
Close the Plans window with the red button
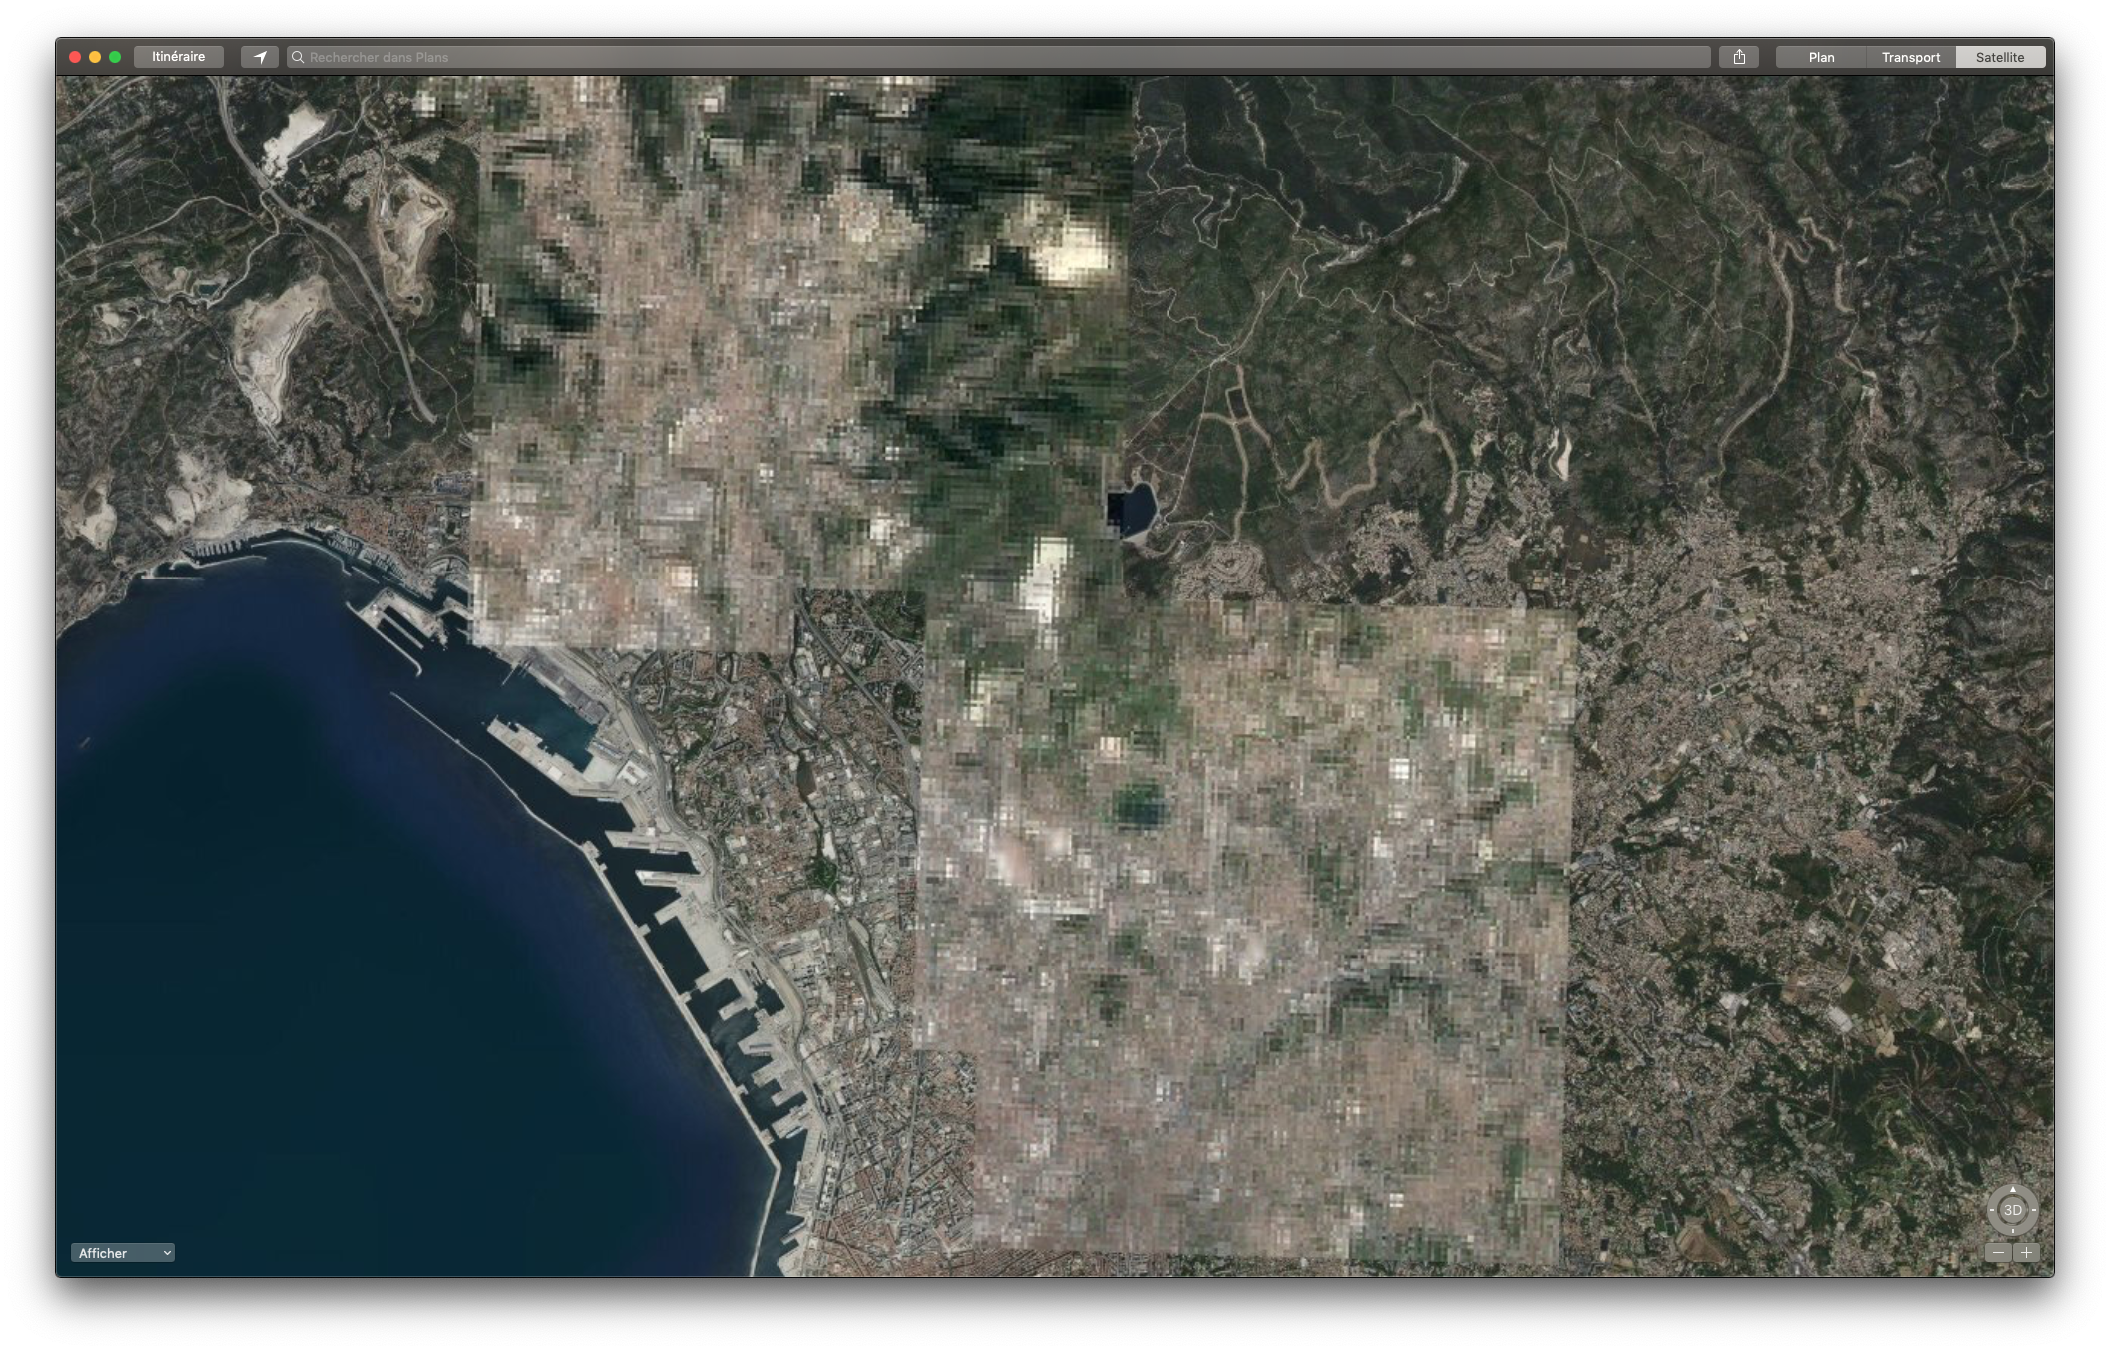pos(75,57)
